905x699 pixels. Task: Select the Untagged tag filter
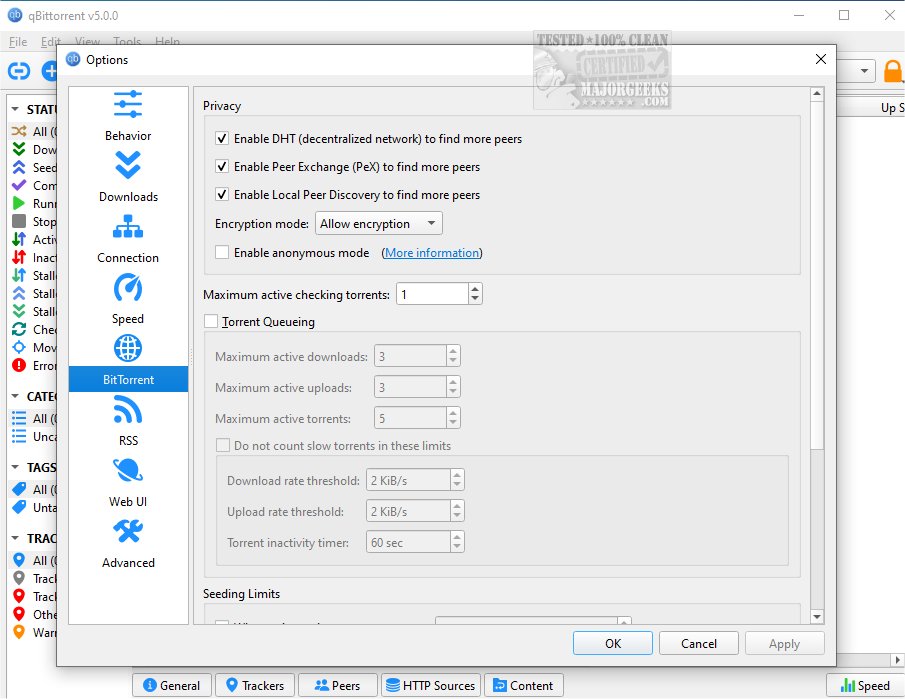click(33, 507)
